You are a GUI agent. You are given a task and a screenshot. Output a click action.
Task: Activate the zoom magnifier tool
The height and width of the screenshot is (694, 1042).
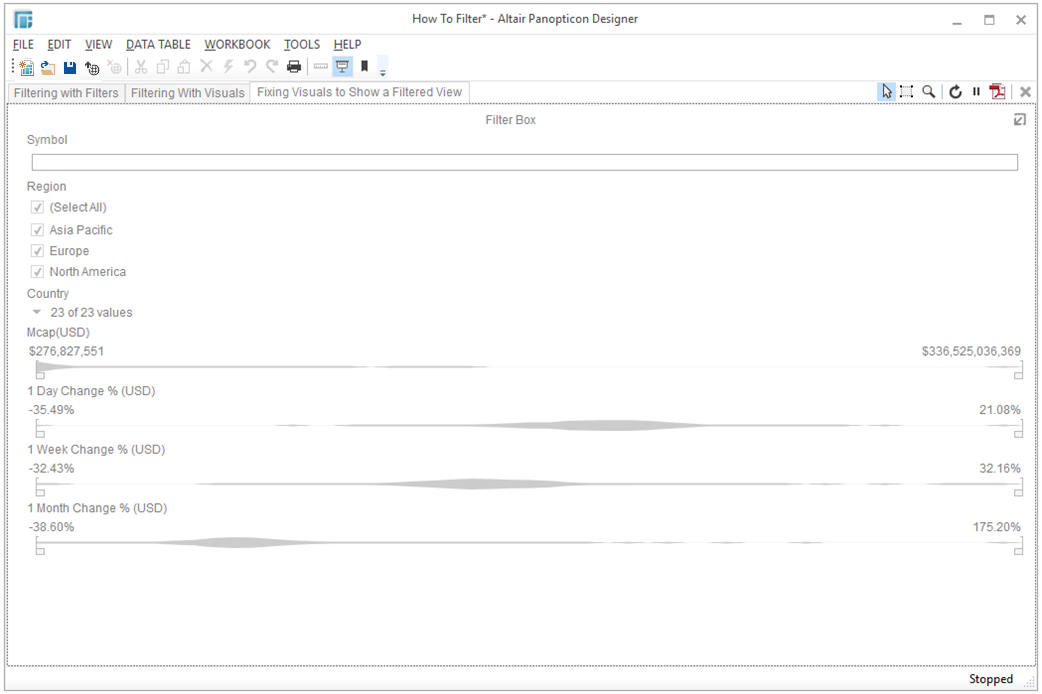coord(929,92)
